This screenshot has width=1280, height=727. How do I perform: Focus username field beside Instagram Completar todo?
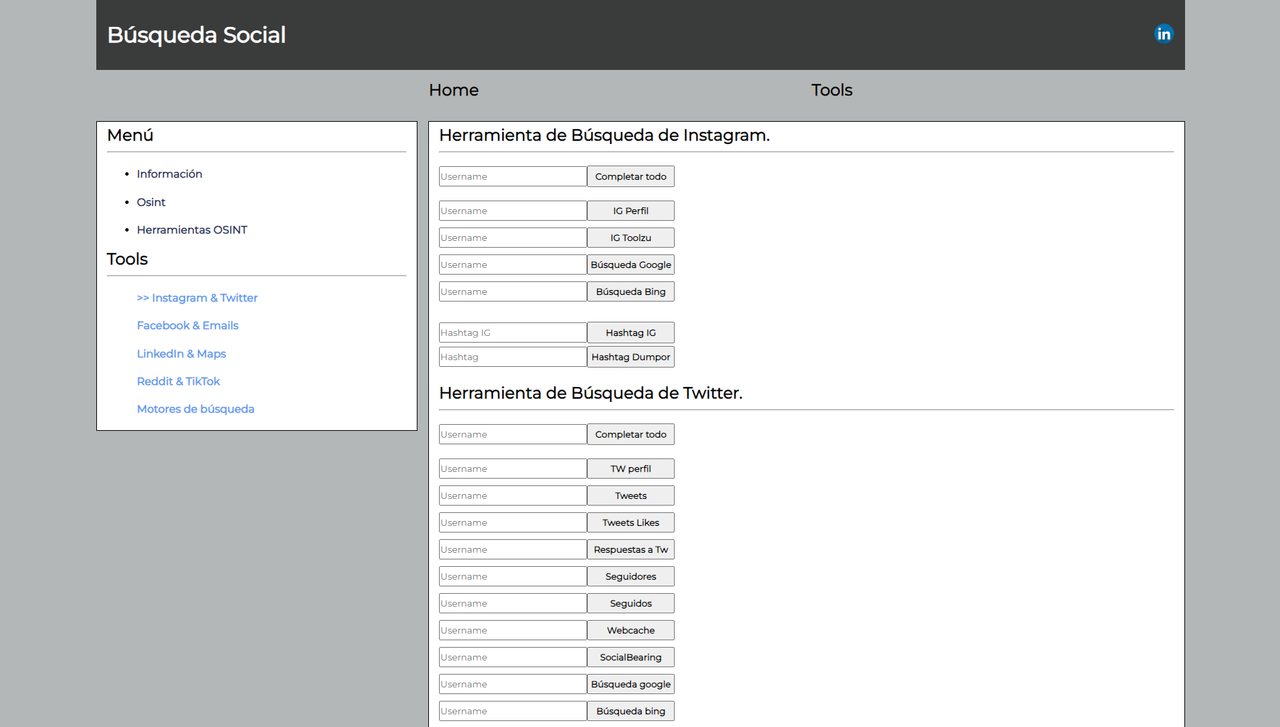[x=513, y=177]
